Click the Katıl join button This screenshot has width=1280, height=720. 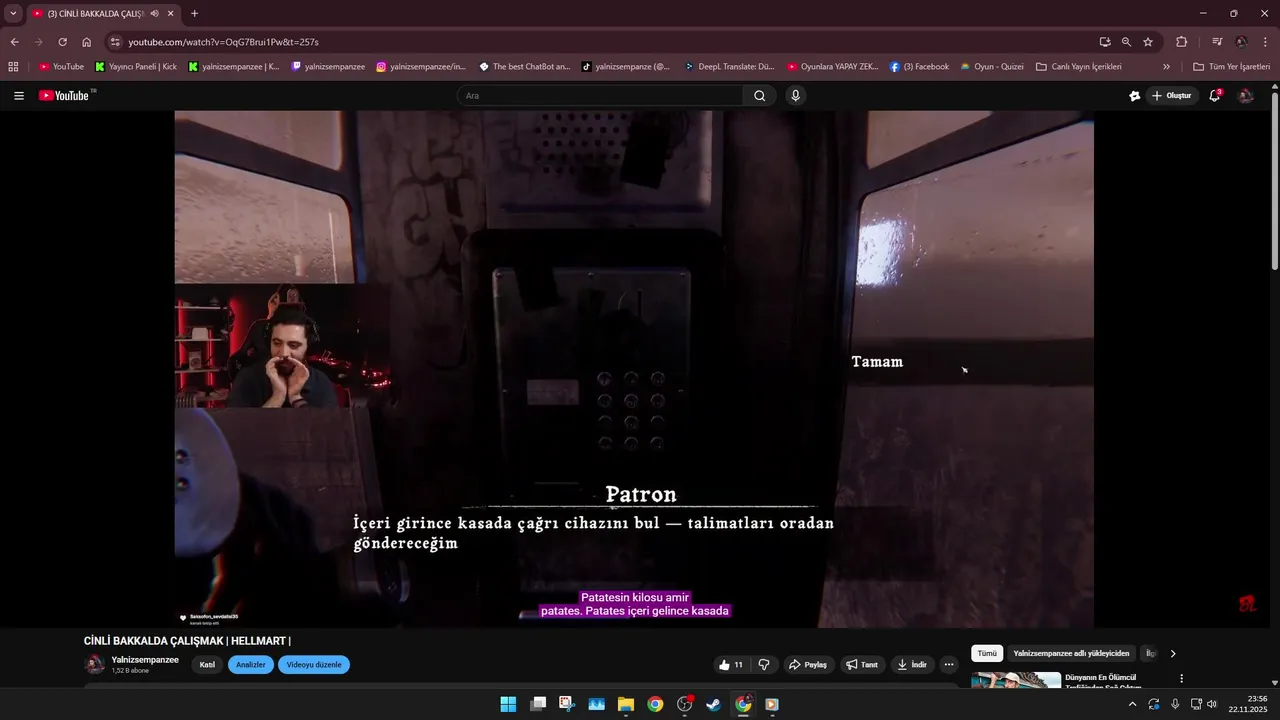pos(207,665)
